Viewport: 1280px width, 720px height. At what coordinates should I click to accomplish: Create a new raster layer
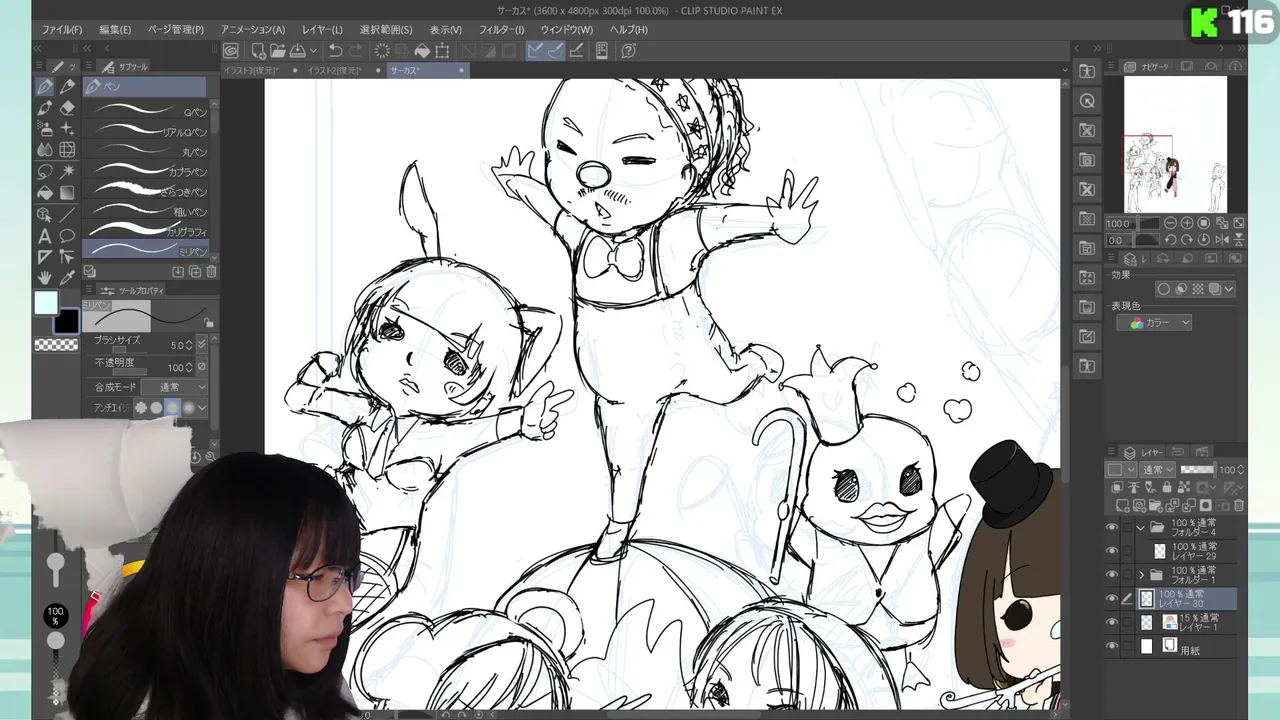tap(1122, 505)
